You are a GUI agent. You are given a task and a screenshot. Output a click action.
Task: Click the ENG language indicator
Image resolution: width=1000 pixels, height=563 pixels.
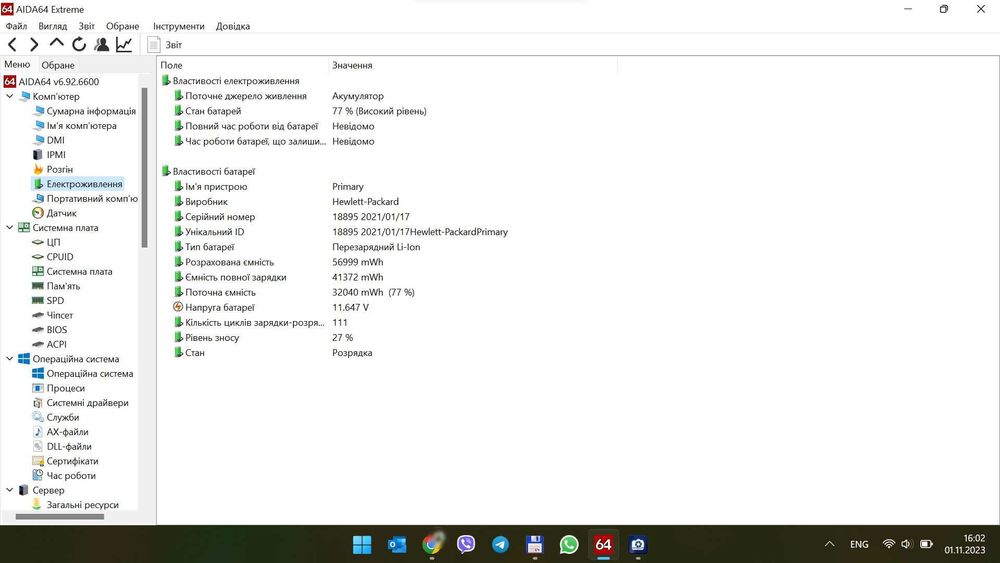859,544
